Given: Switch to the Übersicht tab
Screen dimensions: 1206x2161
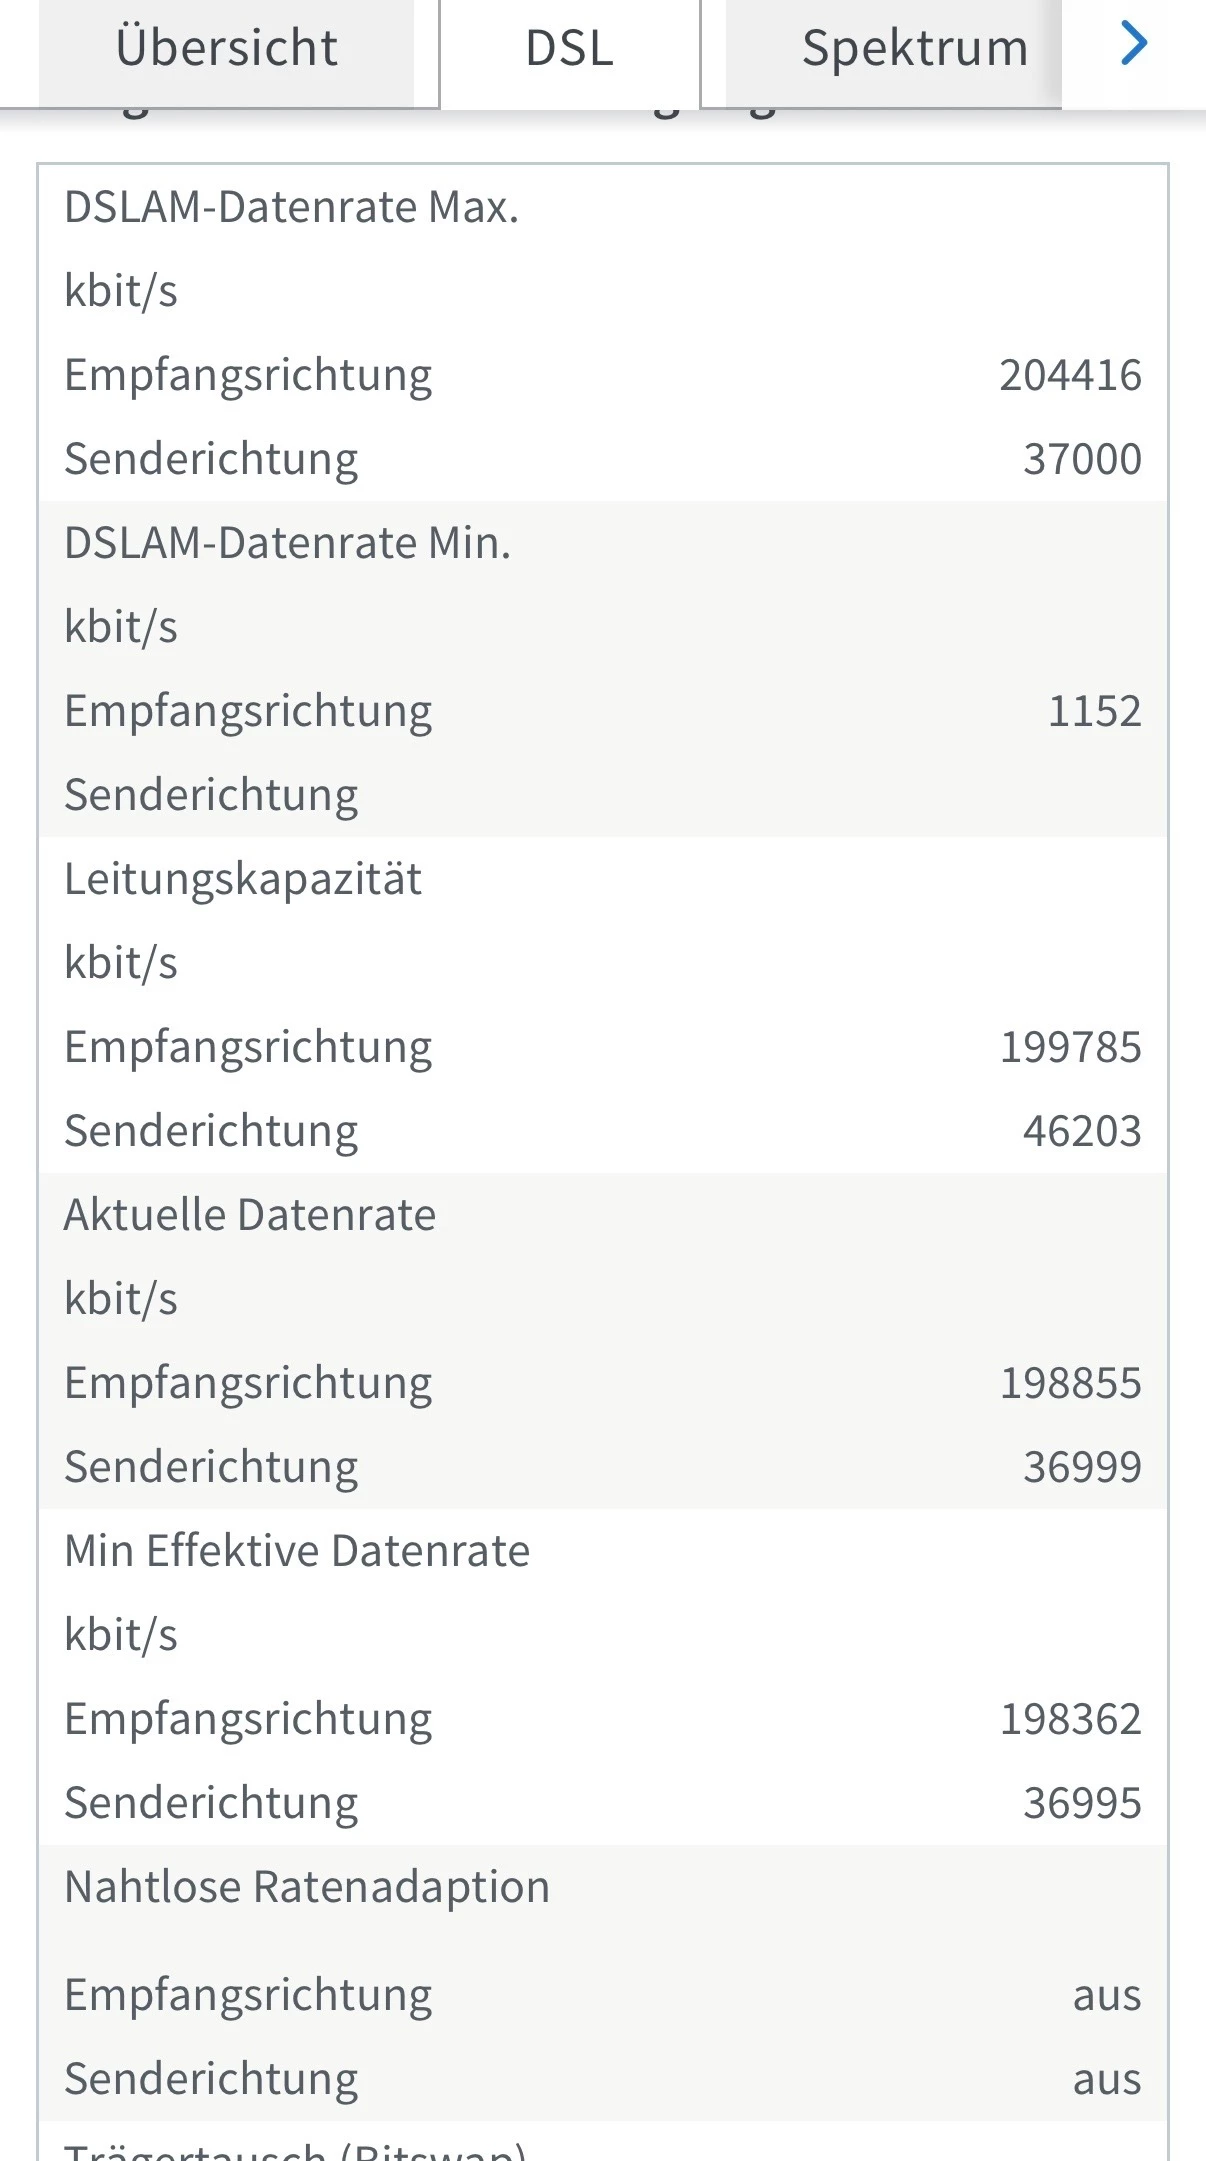Looking at the screenshot, I should pos(226,49).
